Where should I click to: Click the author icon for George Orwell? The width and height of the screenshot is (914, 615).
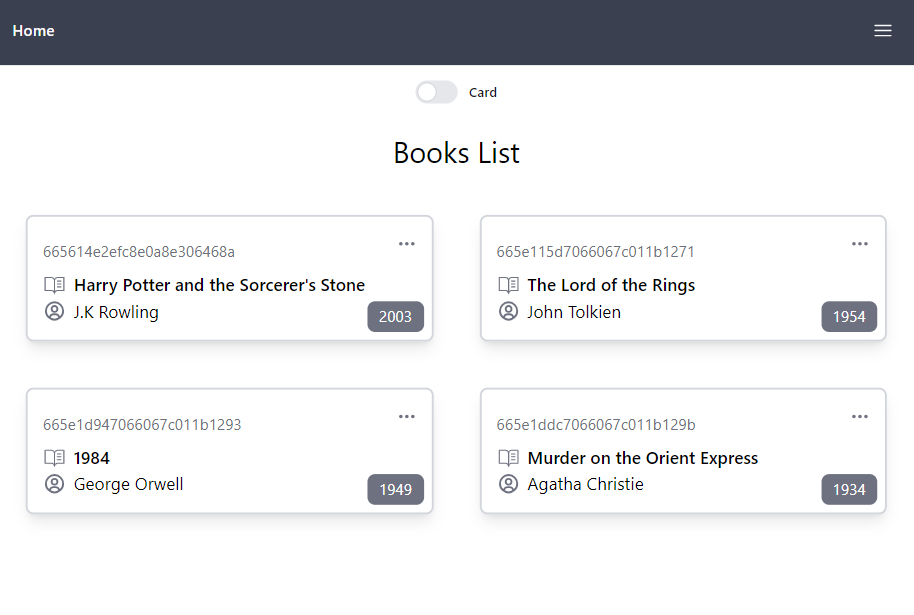(55, 485)
